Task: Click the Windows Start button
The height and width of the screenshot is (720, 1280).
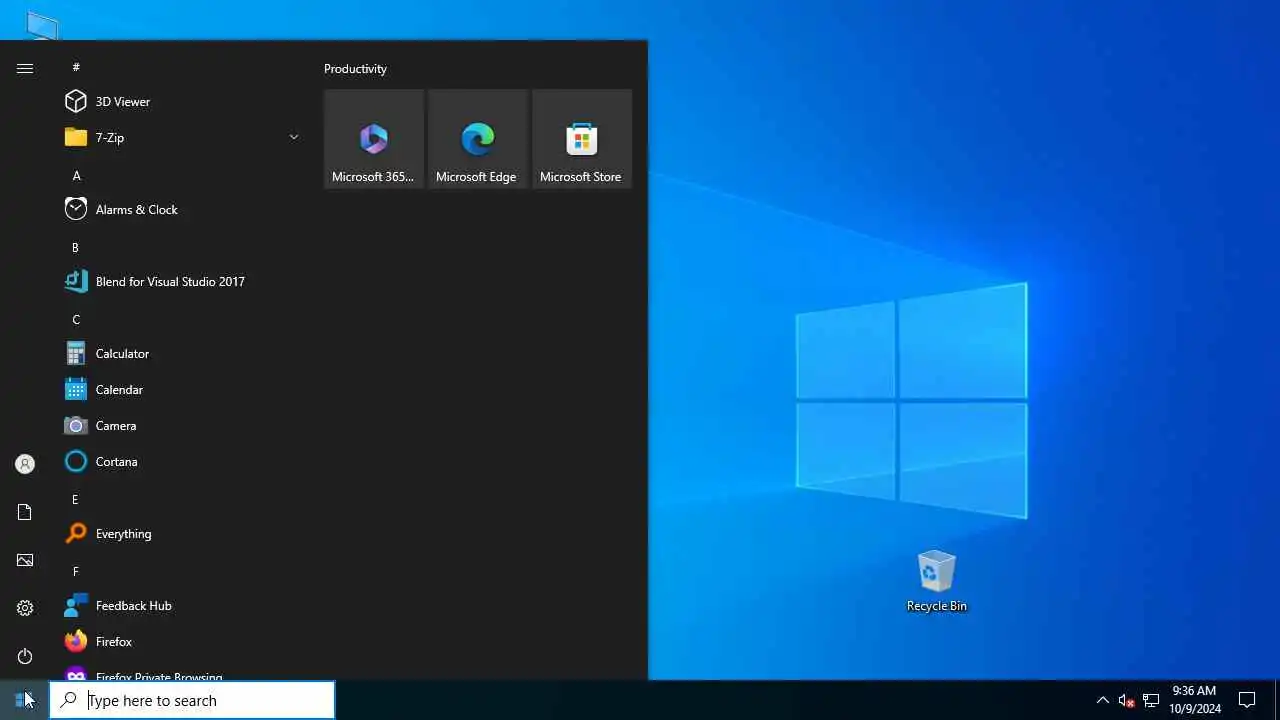Action: click(x=24, y=700)
